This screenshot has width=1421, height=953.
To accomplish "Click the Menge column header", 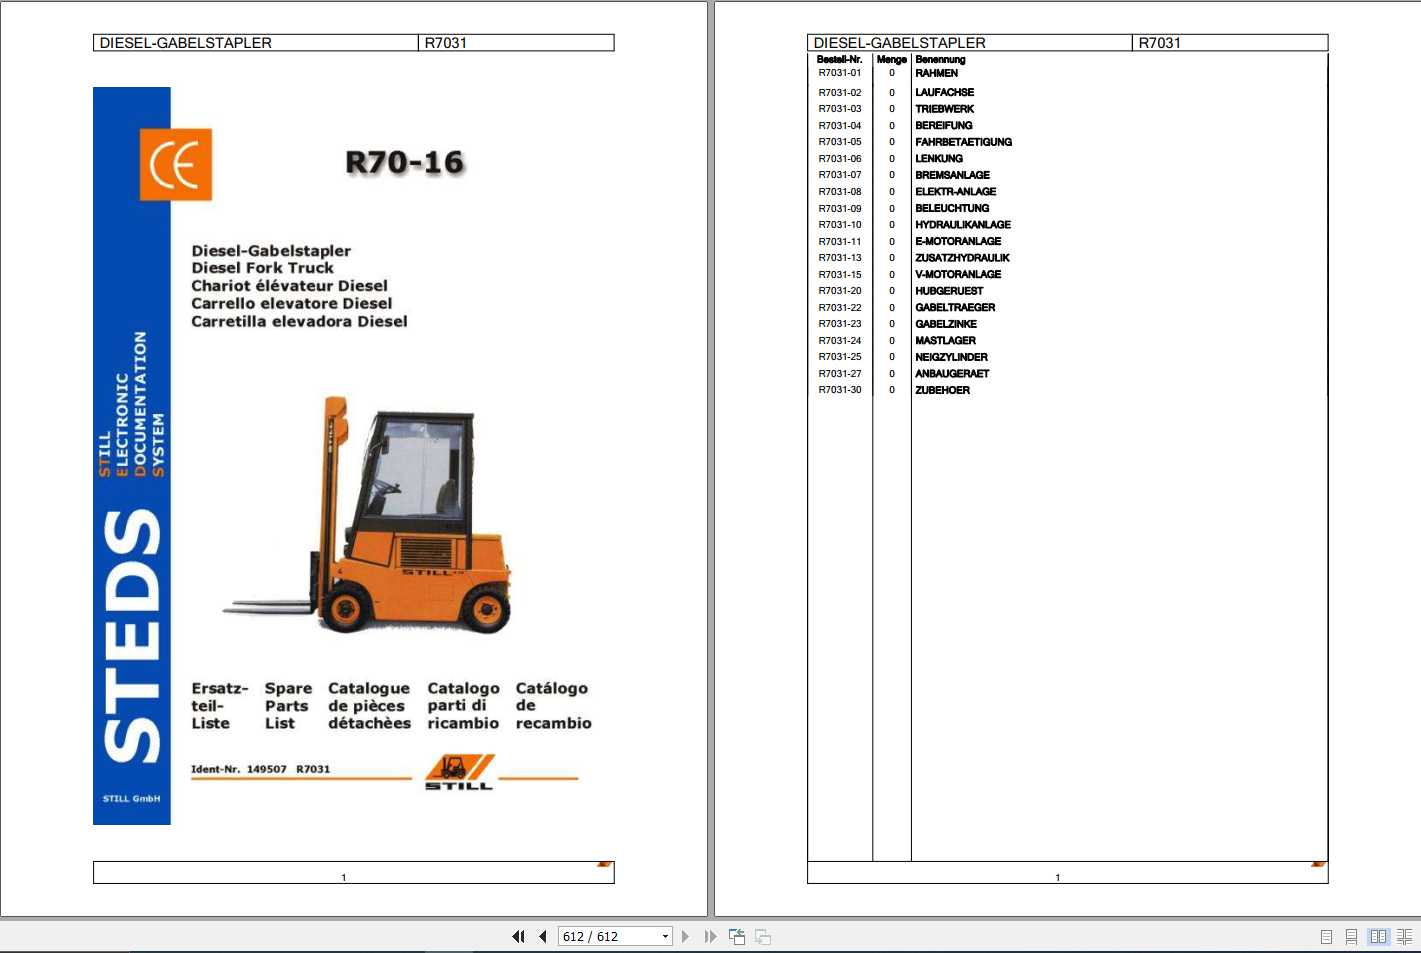I will point(892,59).
